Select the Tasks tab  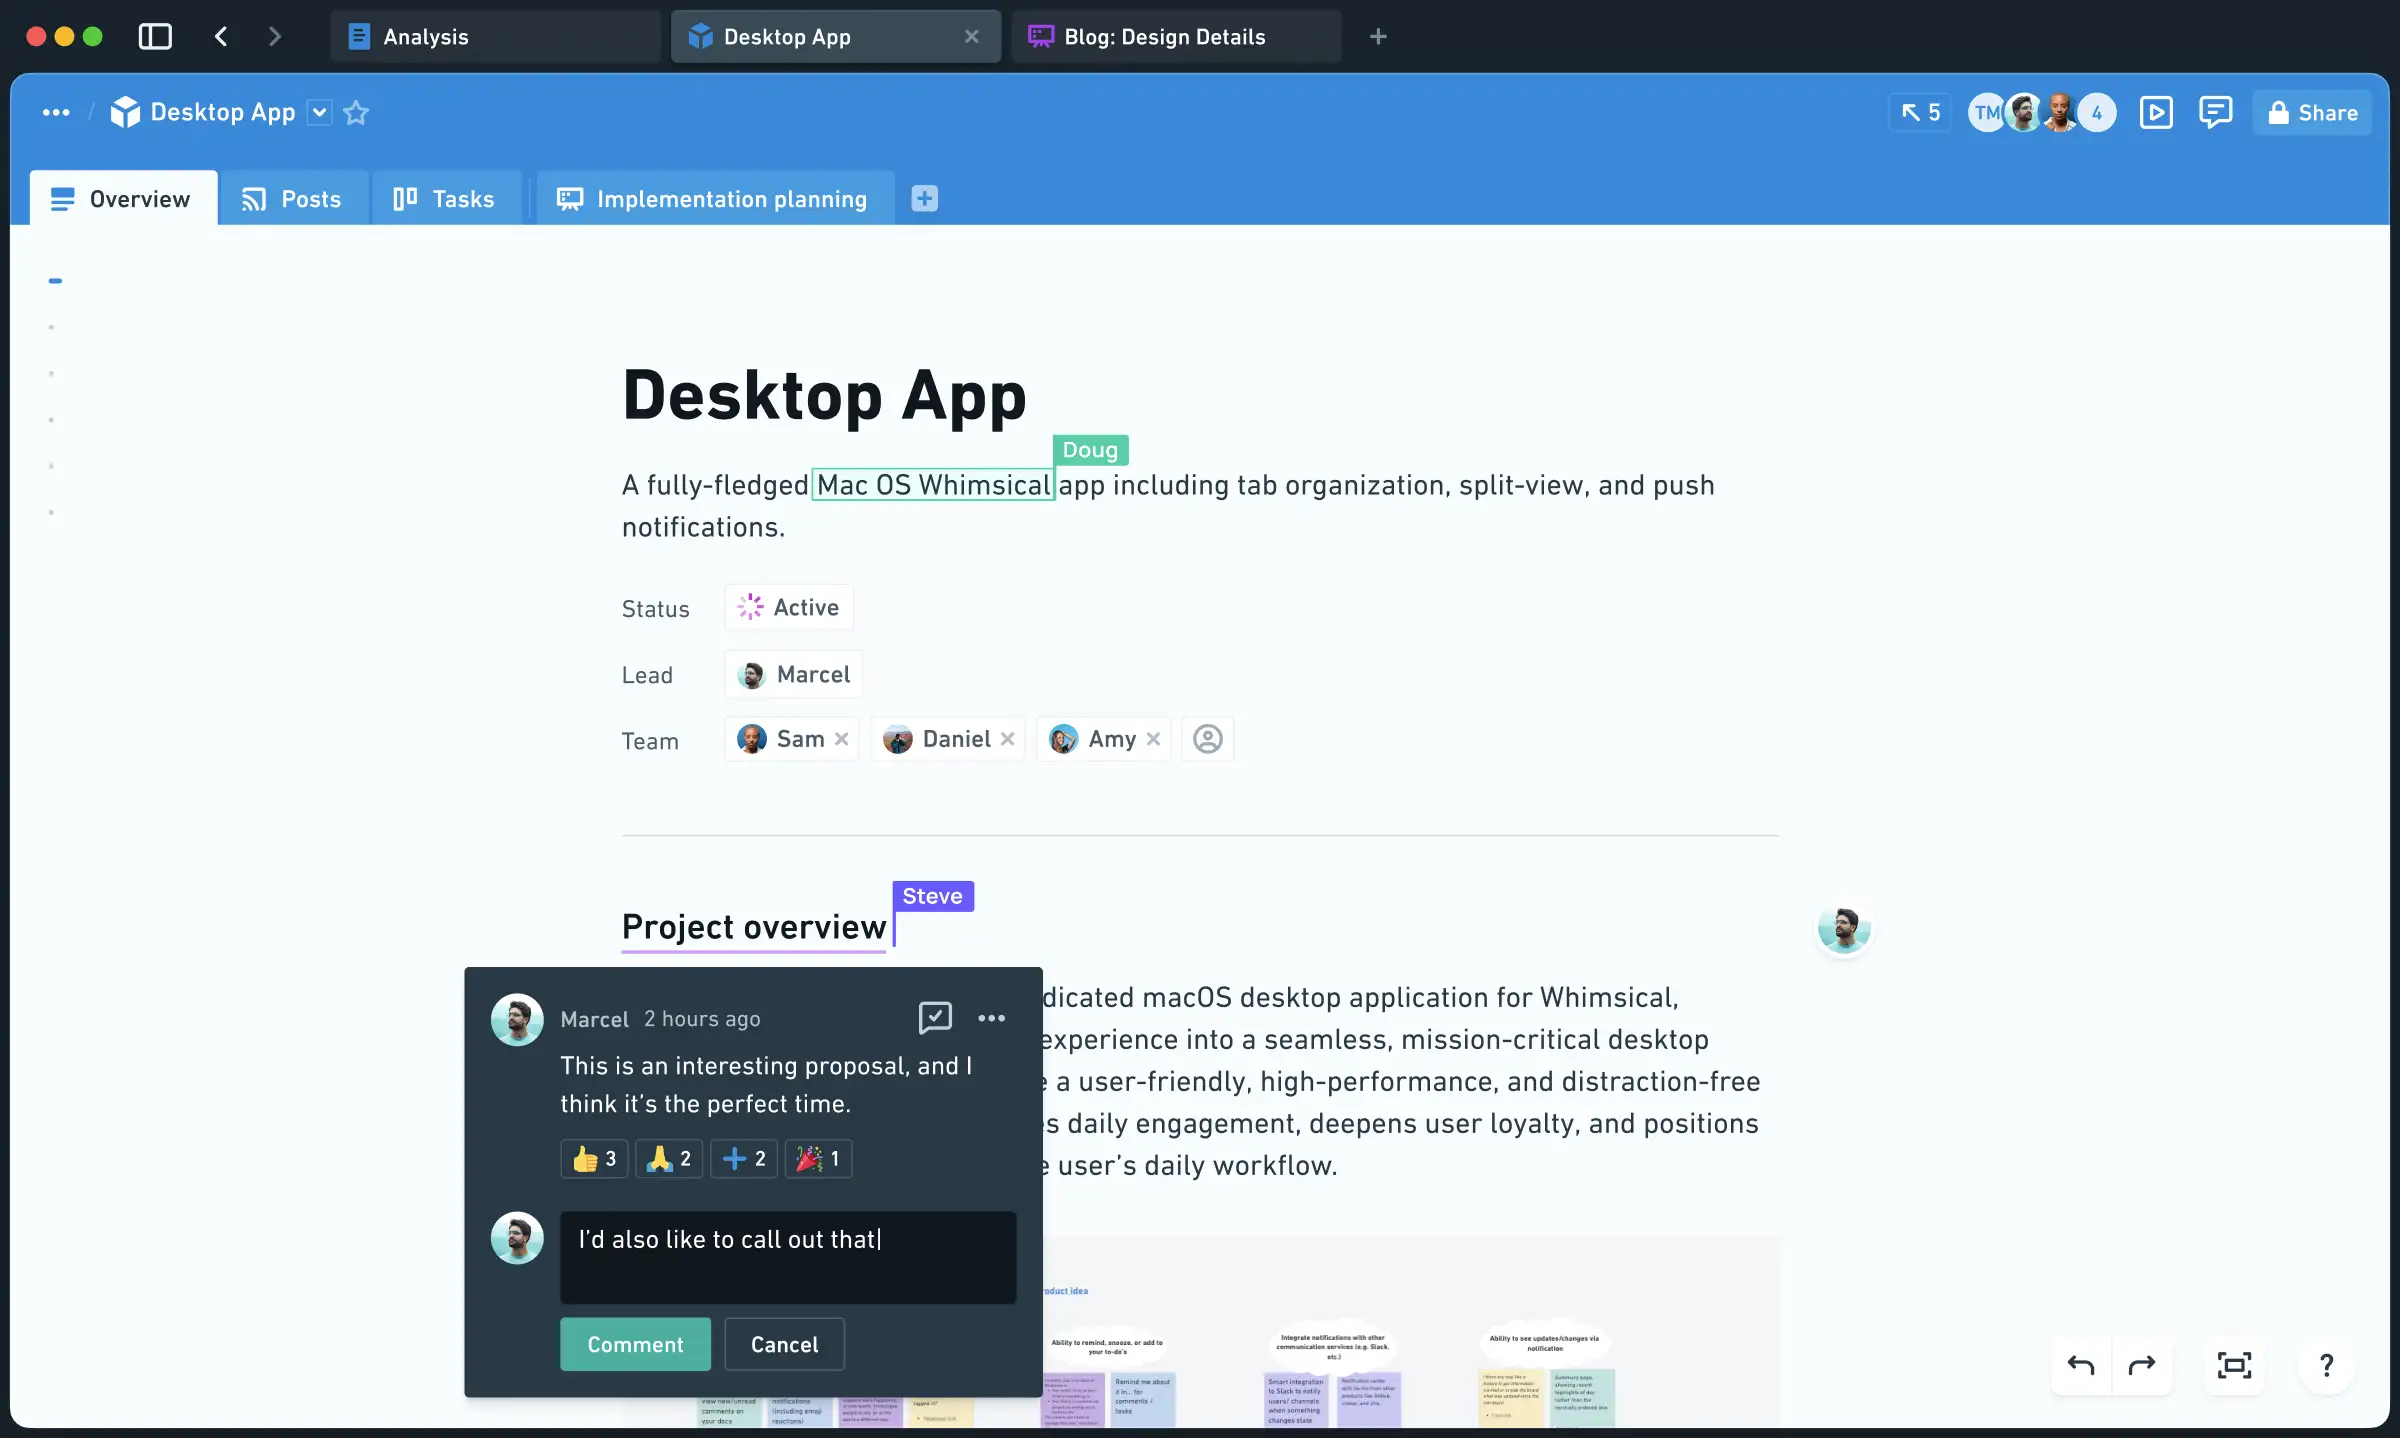coord(446,198)
